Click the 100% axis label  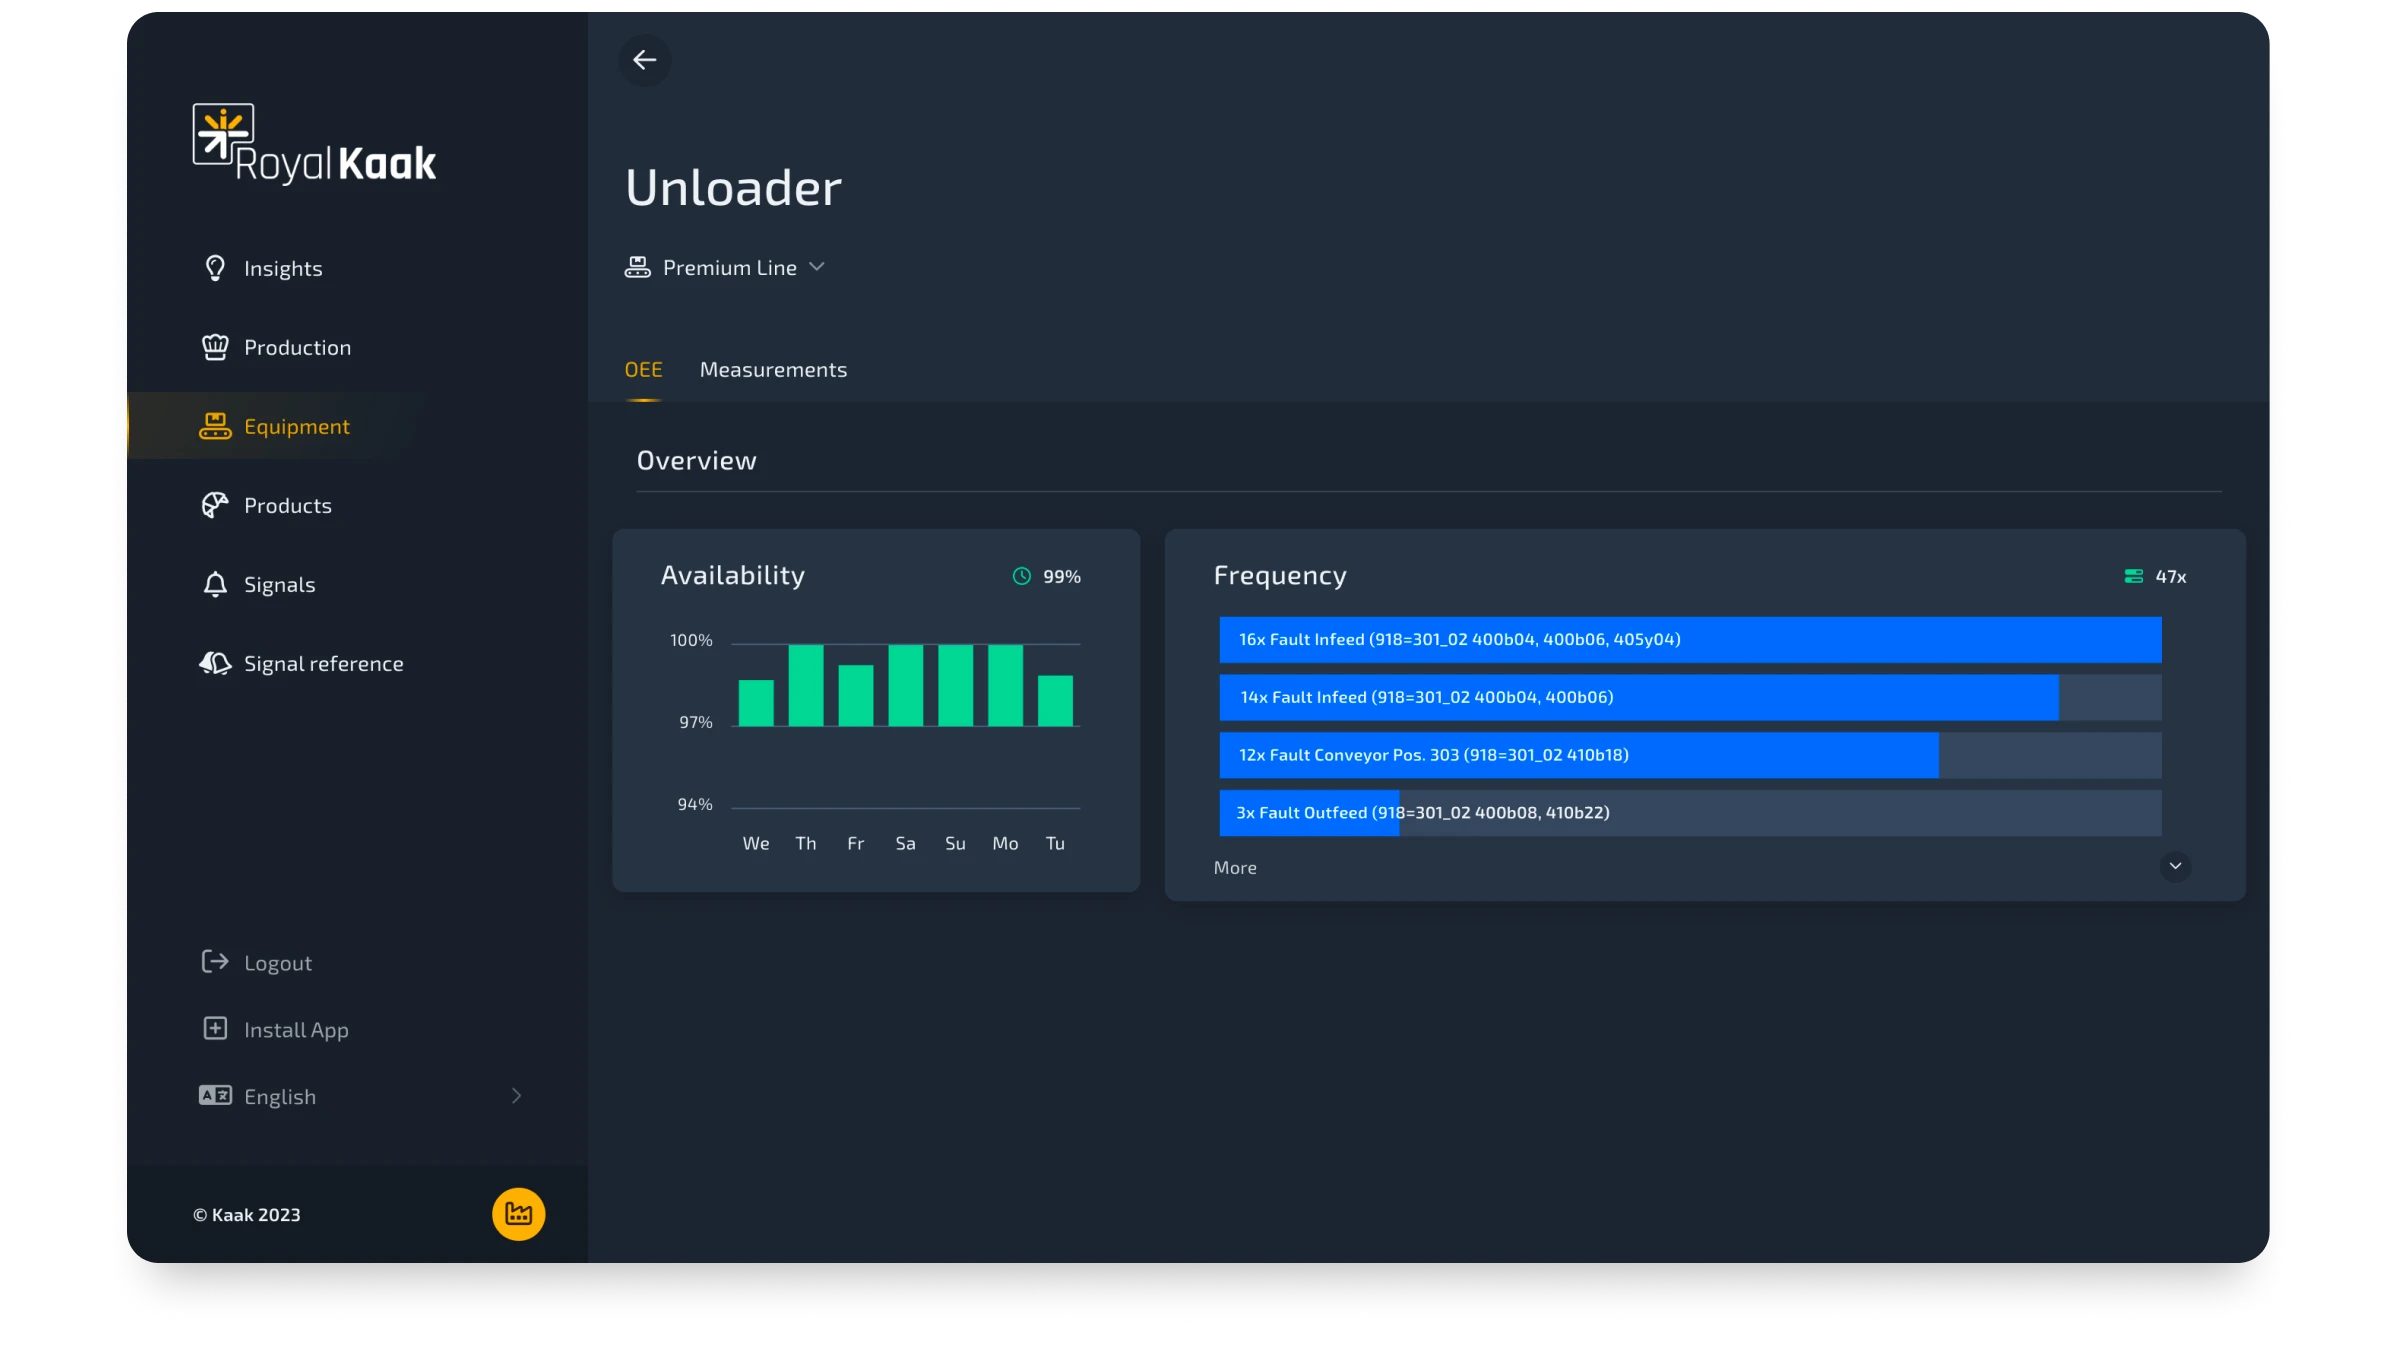pyautogui.click(x=691, y=640)
